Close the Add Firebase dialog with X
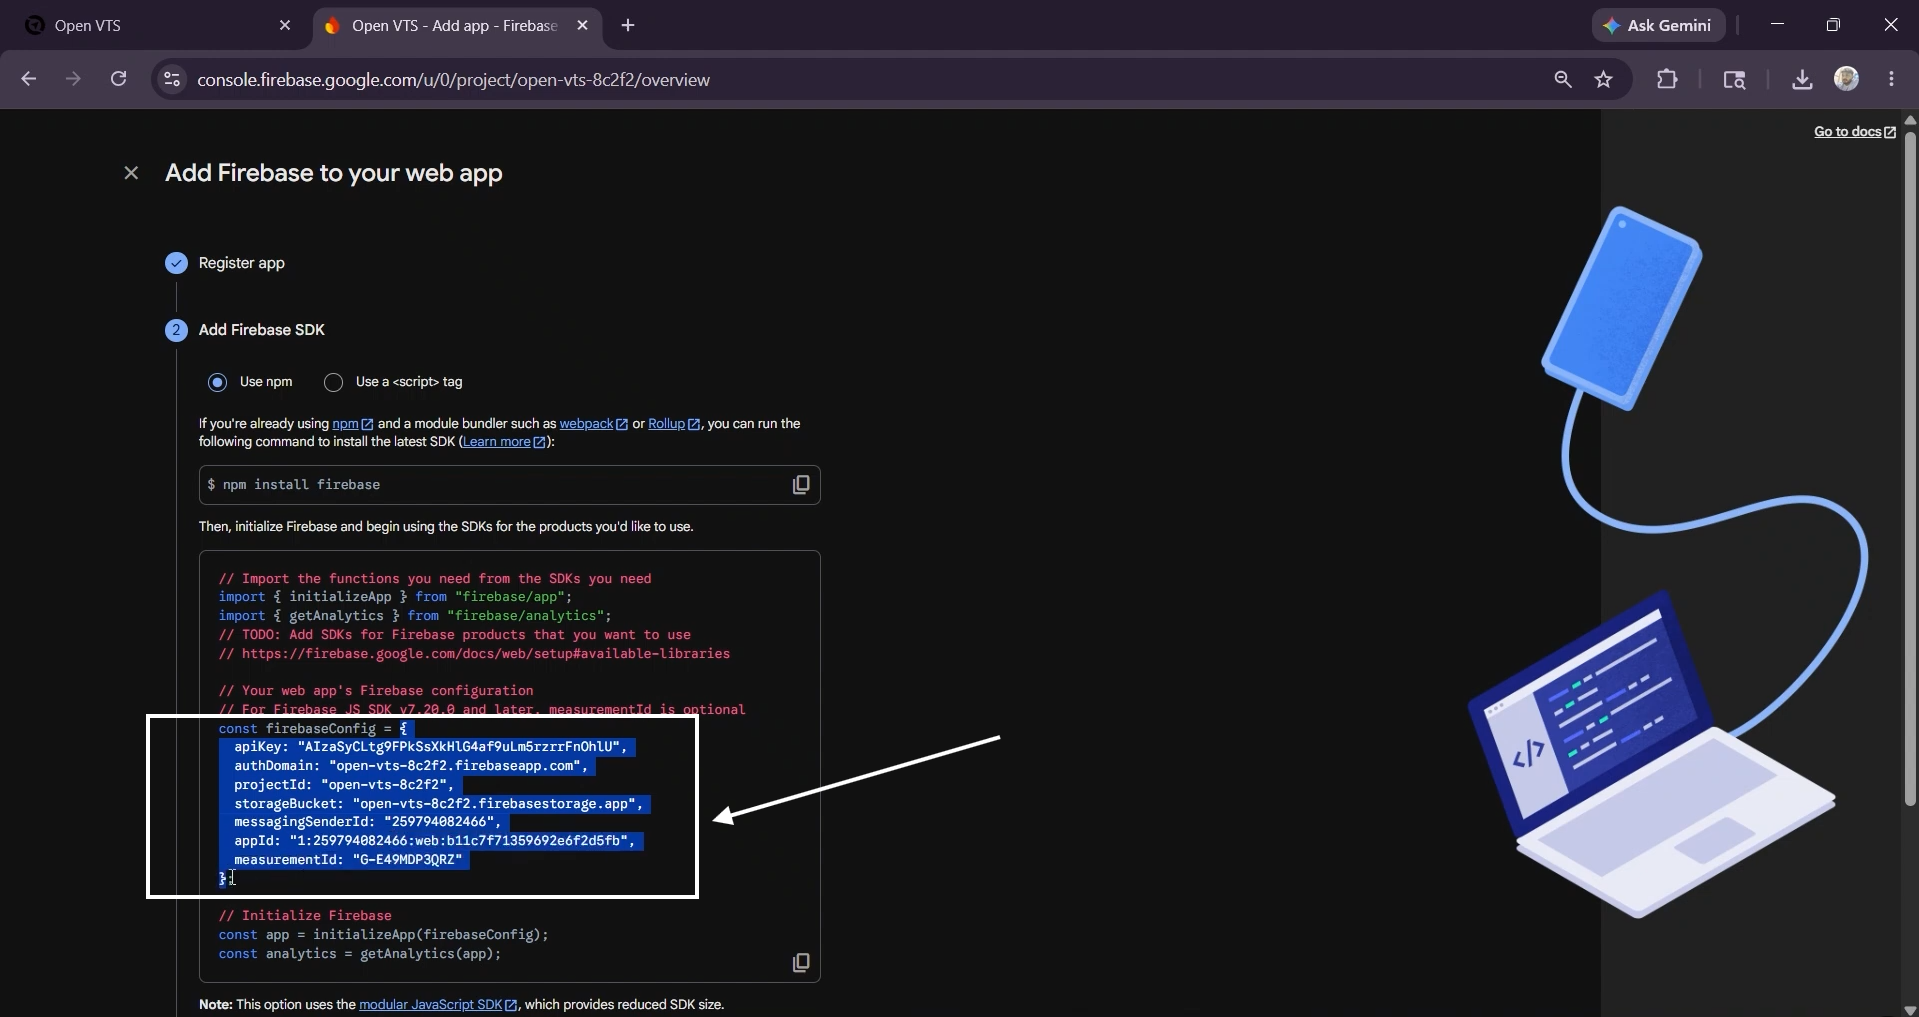Image resolution: width=1919 pixels, height=1017 pixels. pos(131,173)
